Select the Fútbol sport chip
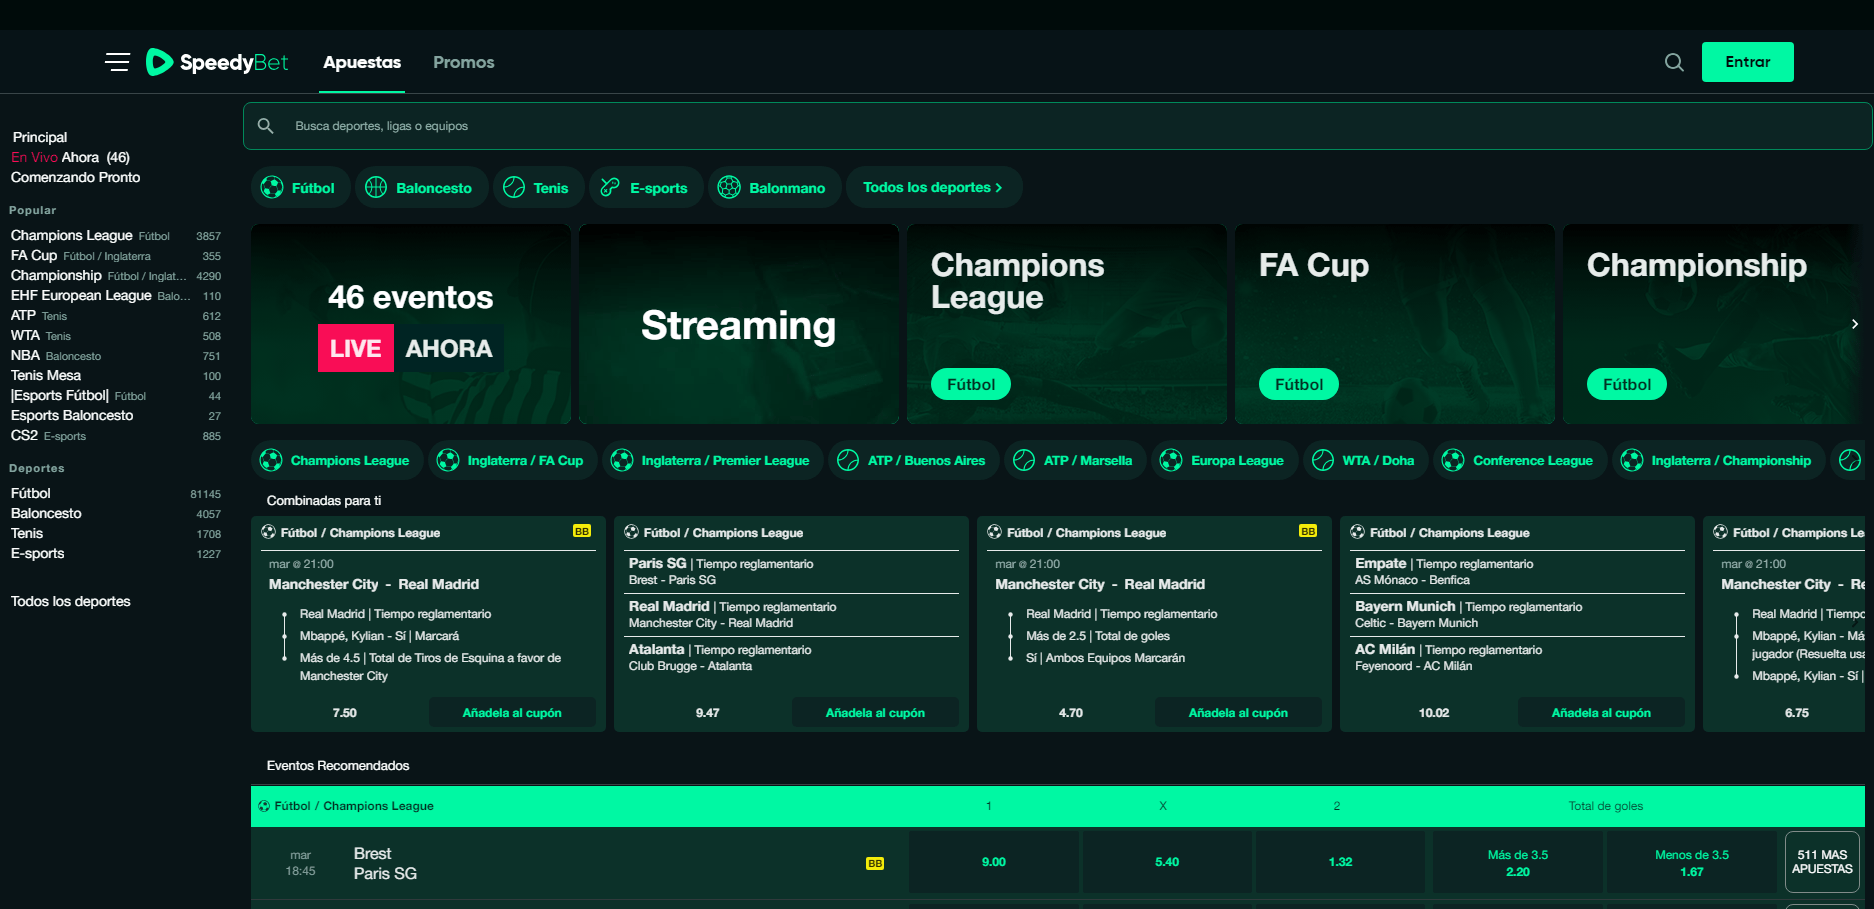This screenshot has height=909, width=1874. coord(300,188)
